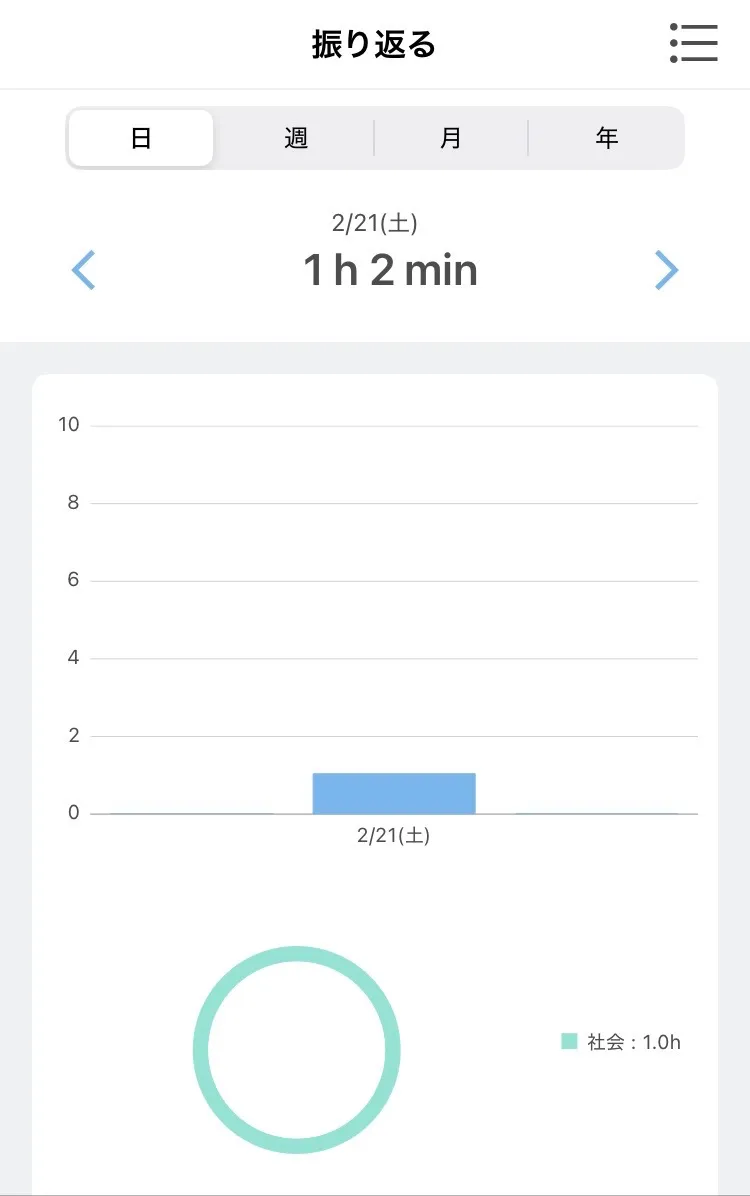Go to next day with right arrow
The width and height of the screenshot is (750, 1196).
[666, 270]
